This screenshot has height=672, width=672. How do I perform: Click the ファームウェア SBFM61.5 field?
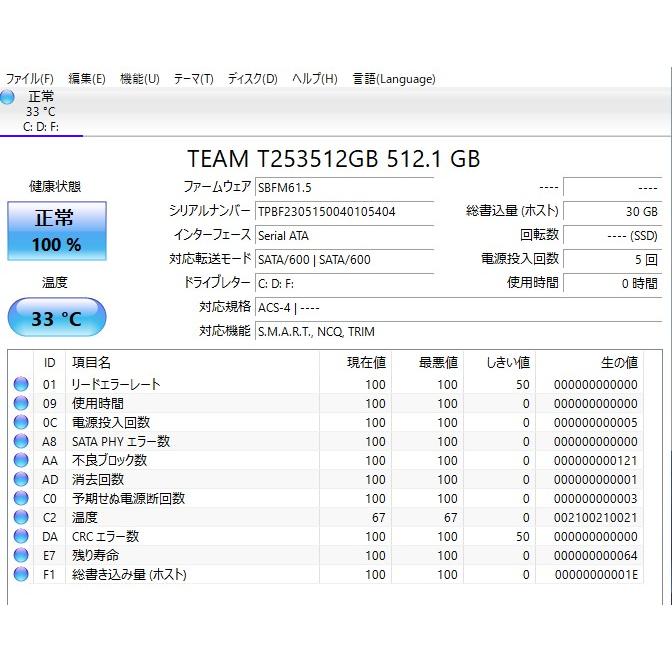[343, 187]
